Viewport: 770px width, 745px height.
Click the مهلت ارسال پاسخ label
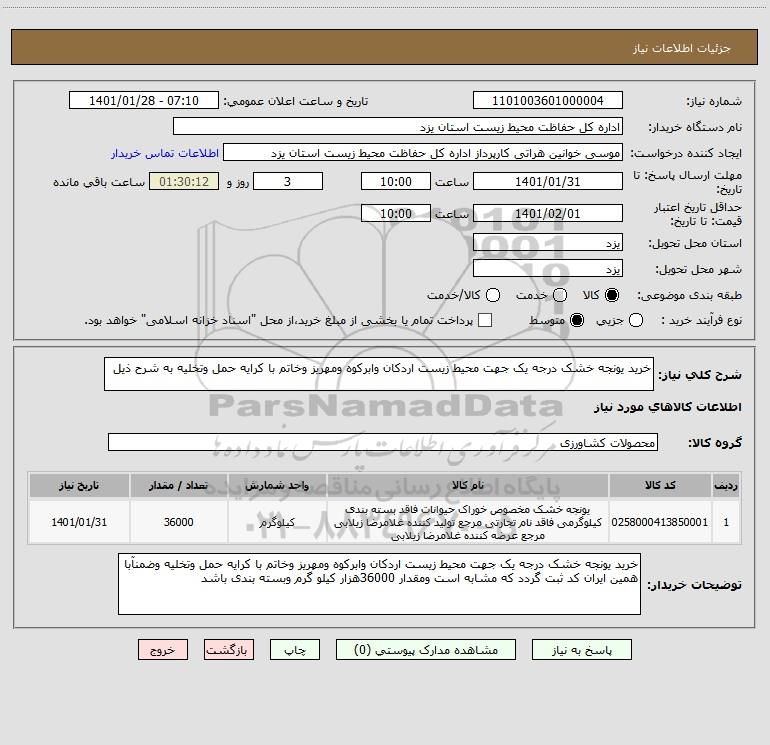pos(688,182)
